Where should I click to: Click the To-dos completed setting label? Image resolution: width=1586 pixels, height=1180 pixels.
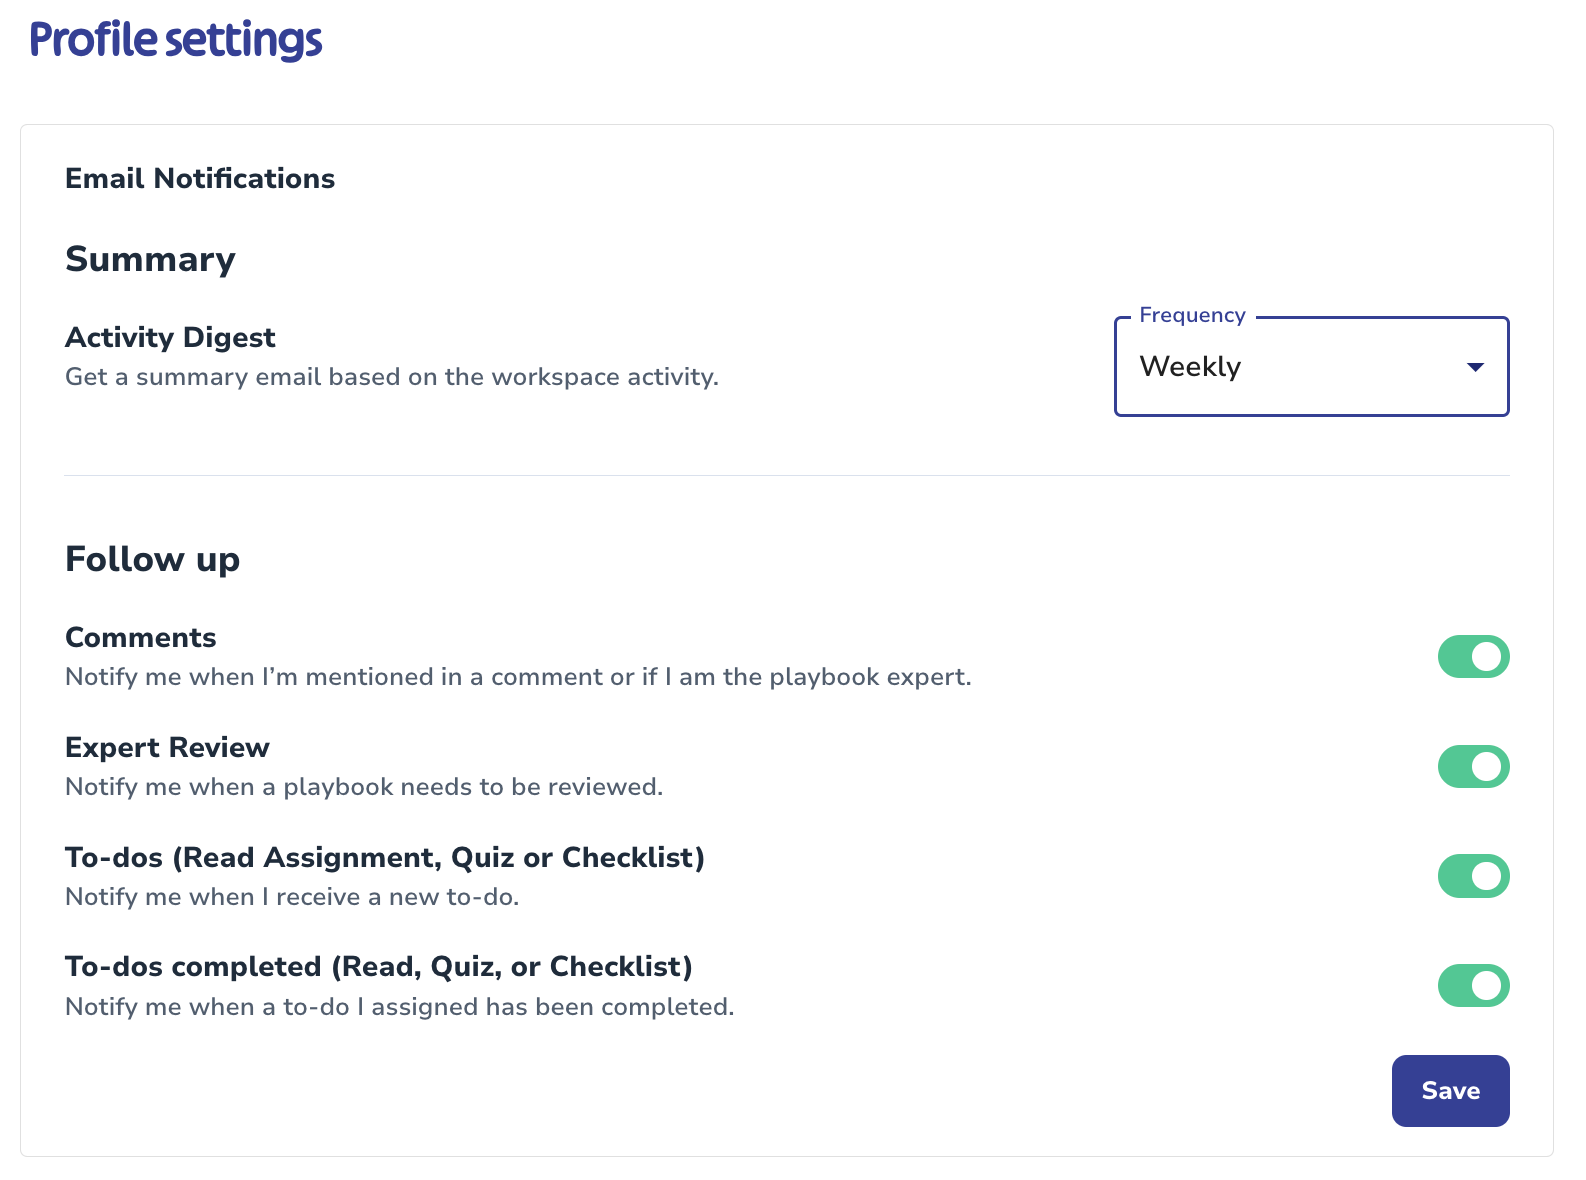379,966
